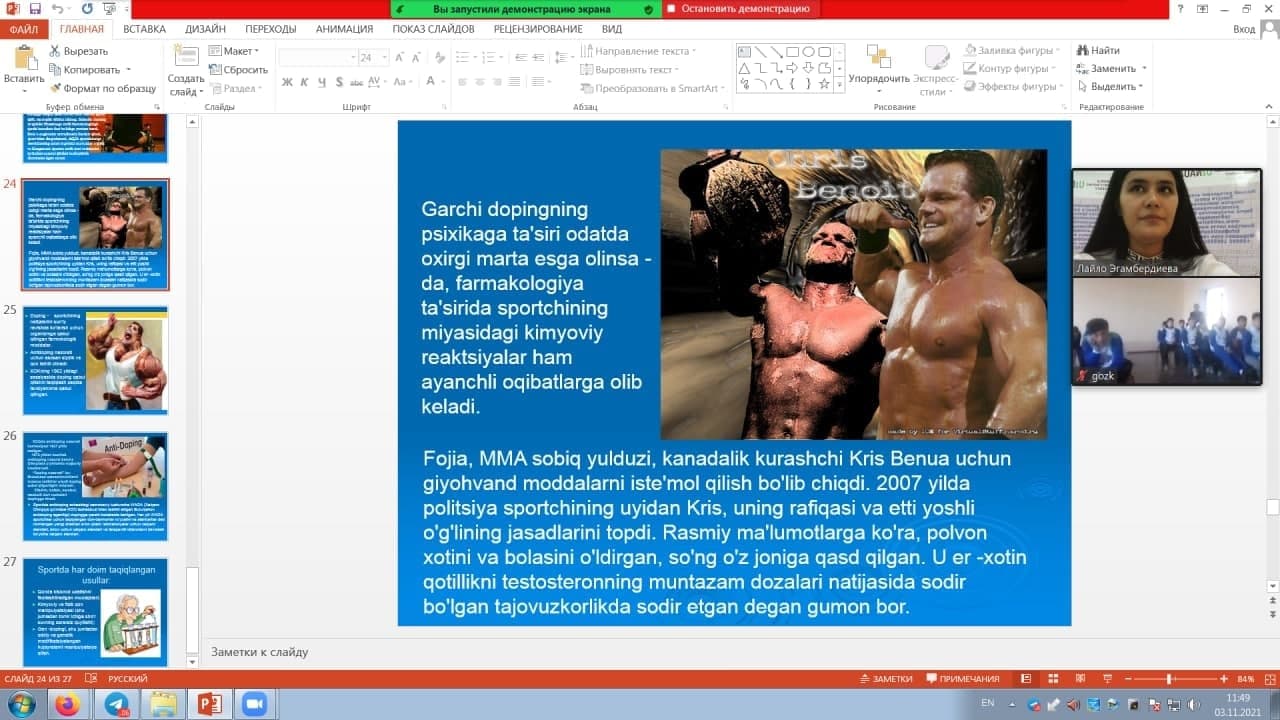The width and height of the screenshot is (1280, 720).
Task: Increase font size with larger A
Action: [x=400, y=57]
